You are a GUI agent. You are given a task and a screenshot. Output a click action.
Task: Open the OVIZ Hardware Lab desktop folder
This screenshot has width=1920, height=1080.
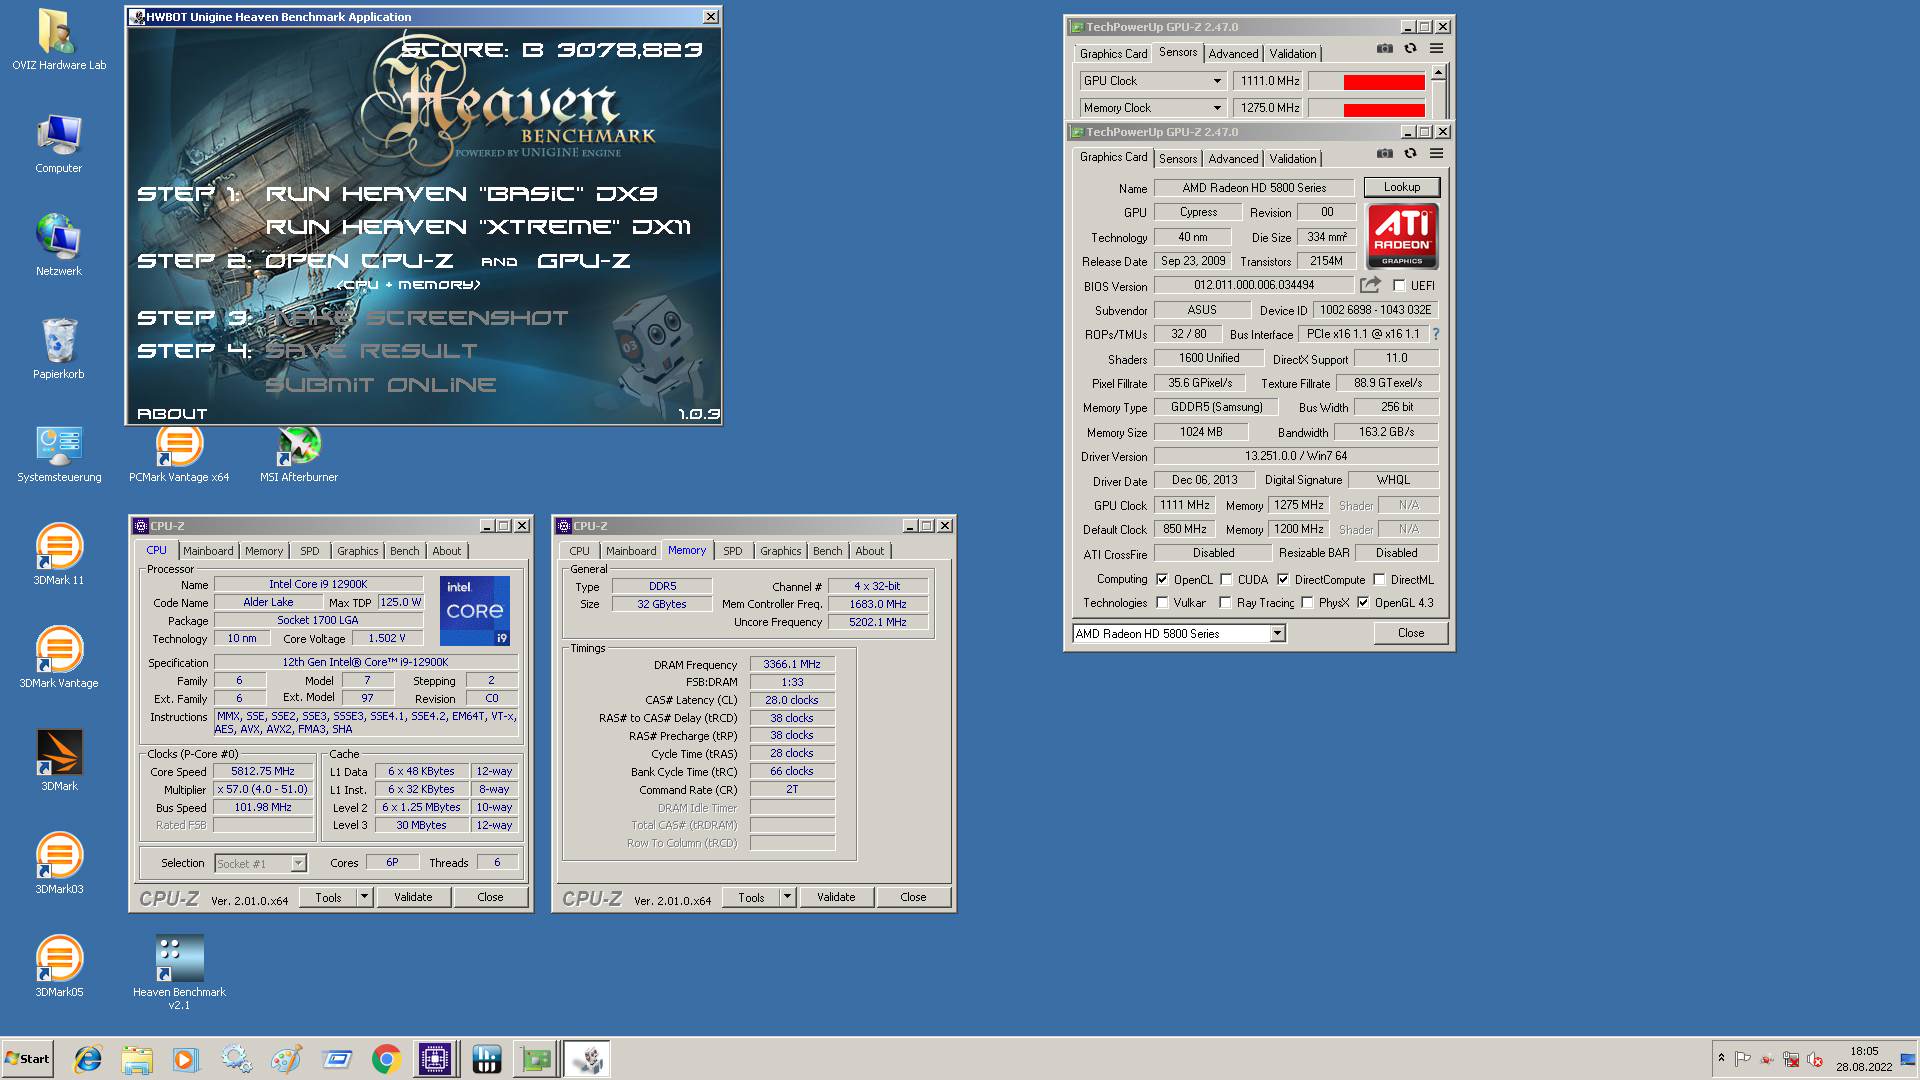[x=58, y=40]
